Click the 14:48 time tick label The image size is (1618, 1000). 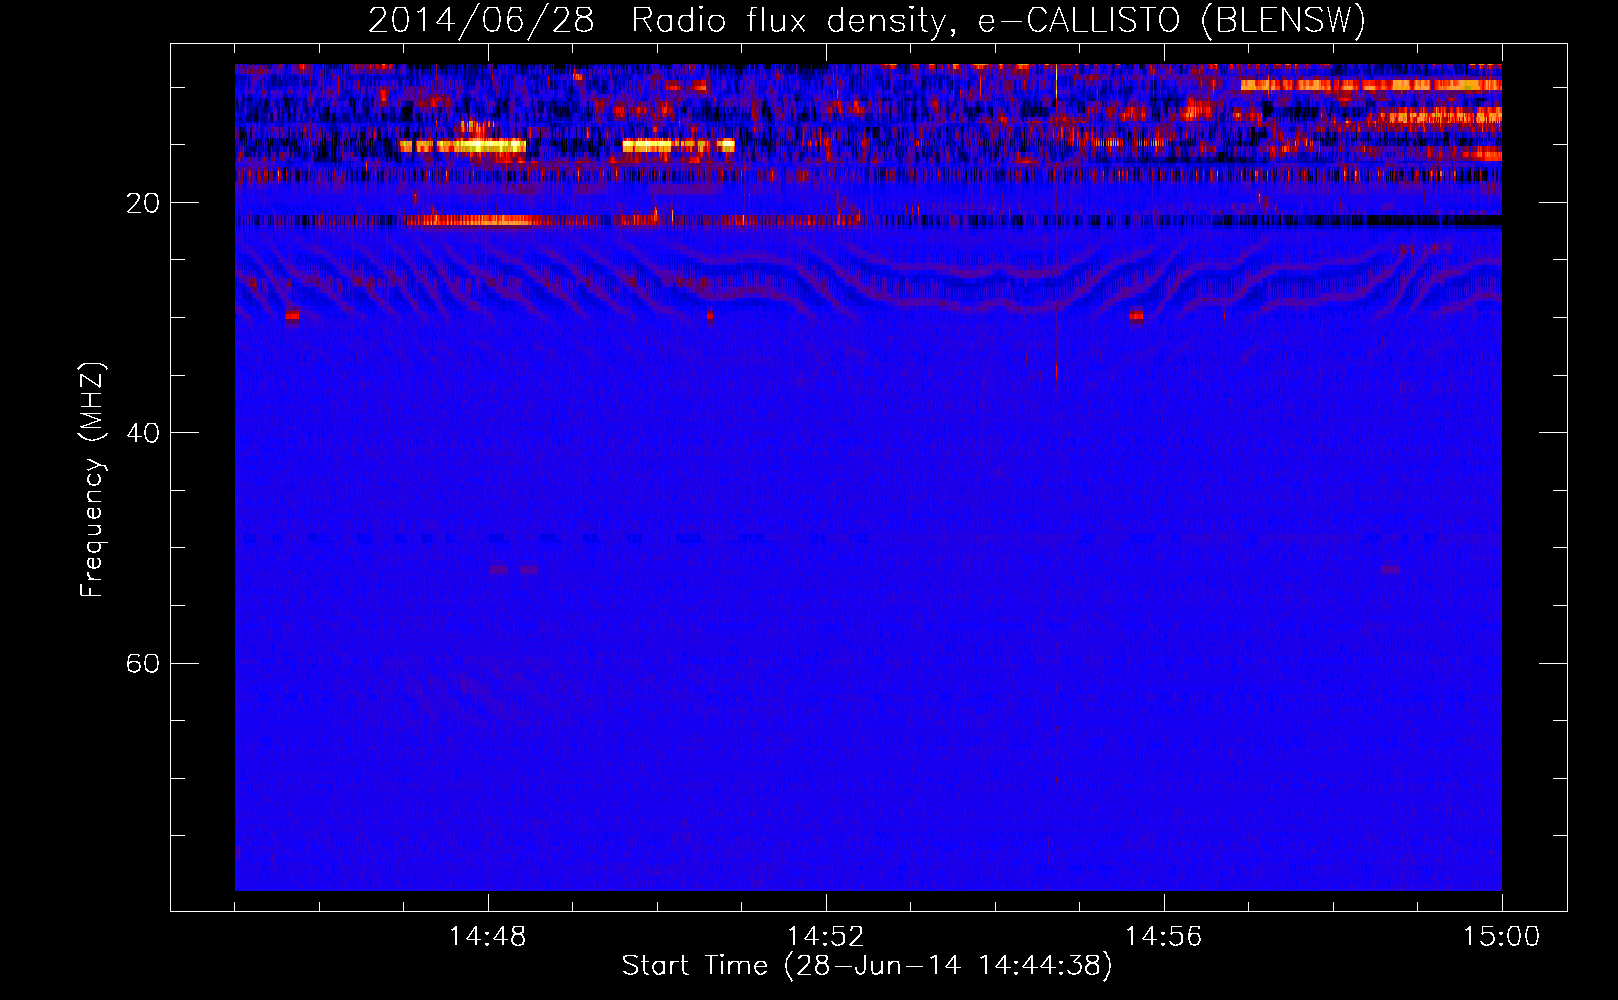[488, 937]
